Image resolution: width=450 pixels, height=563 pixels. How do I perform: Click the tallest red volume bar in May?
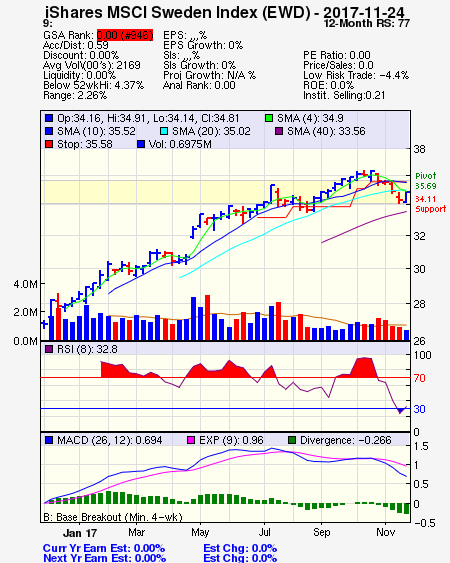point(207,317)
